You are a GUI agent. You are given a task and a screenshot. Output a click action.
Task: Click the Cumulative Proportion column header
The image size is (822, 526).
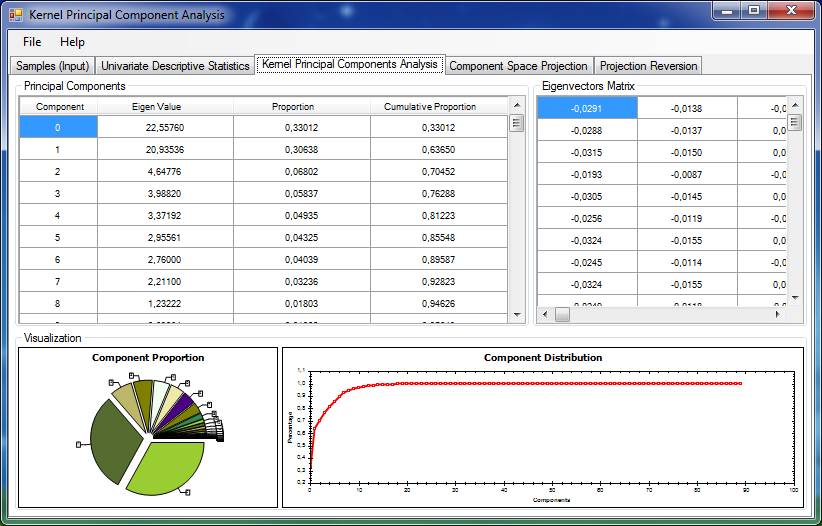430,106
